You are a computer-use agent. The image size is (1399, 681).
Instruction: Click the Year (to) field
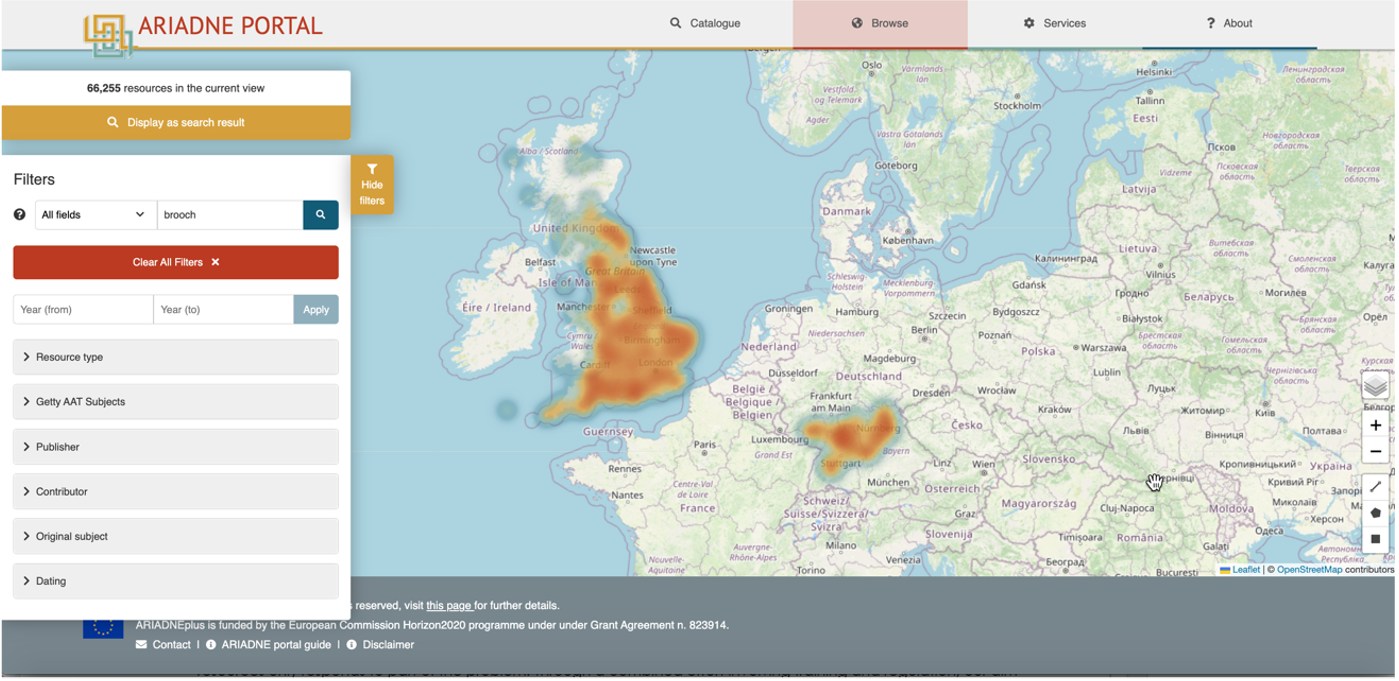click(x=223, y=309)
